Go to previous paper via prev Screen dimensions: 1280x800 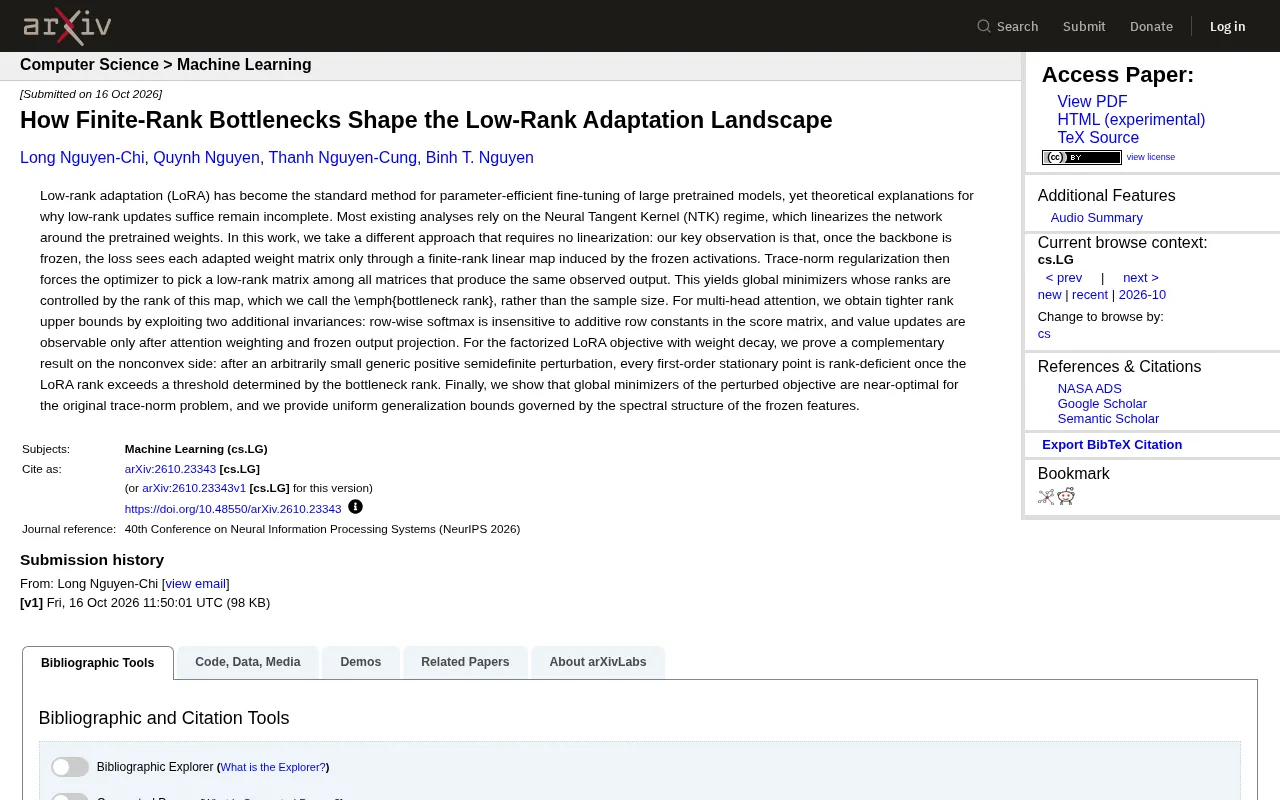pos(1064,278)
